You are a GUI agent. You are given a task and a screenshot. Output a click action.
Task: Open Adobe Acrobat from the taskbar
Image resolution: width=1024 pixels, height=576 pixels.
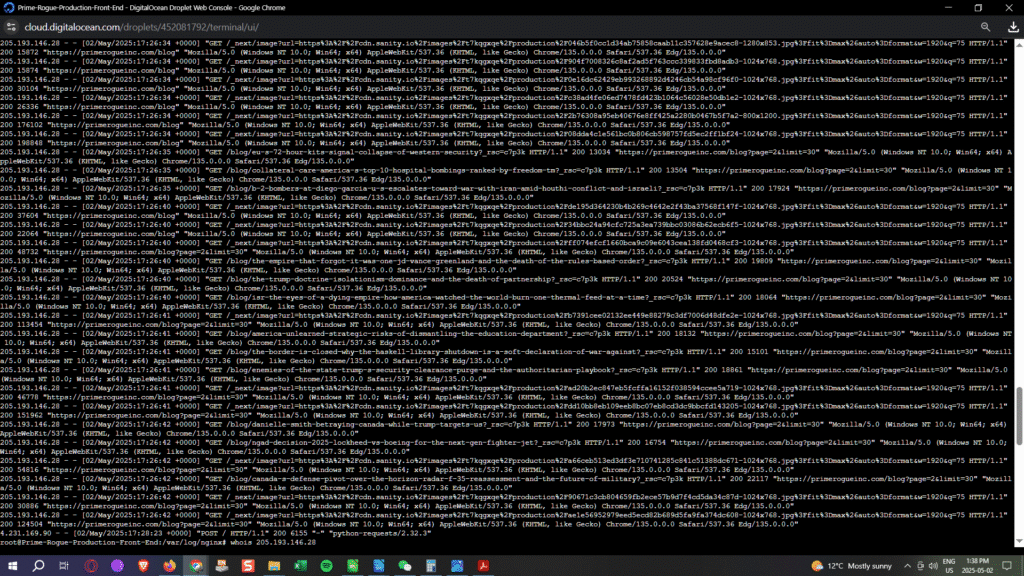click(482, 565)
